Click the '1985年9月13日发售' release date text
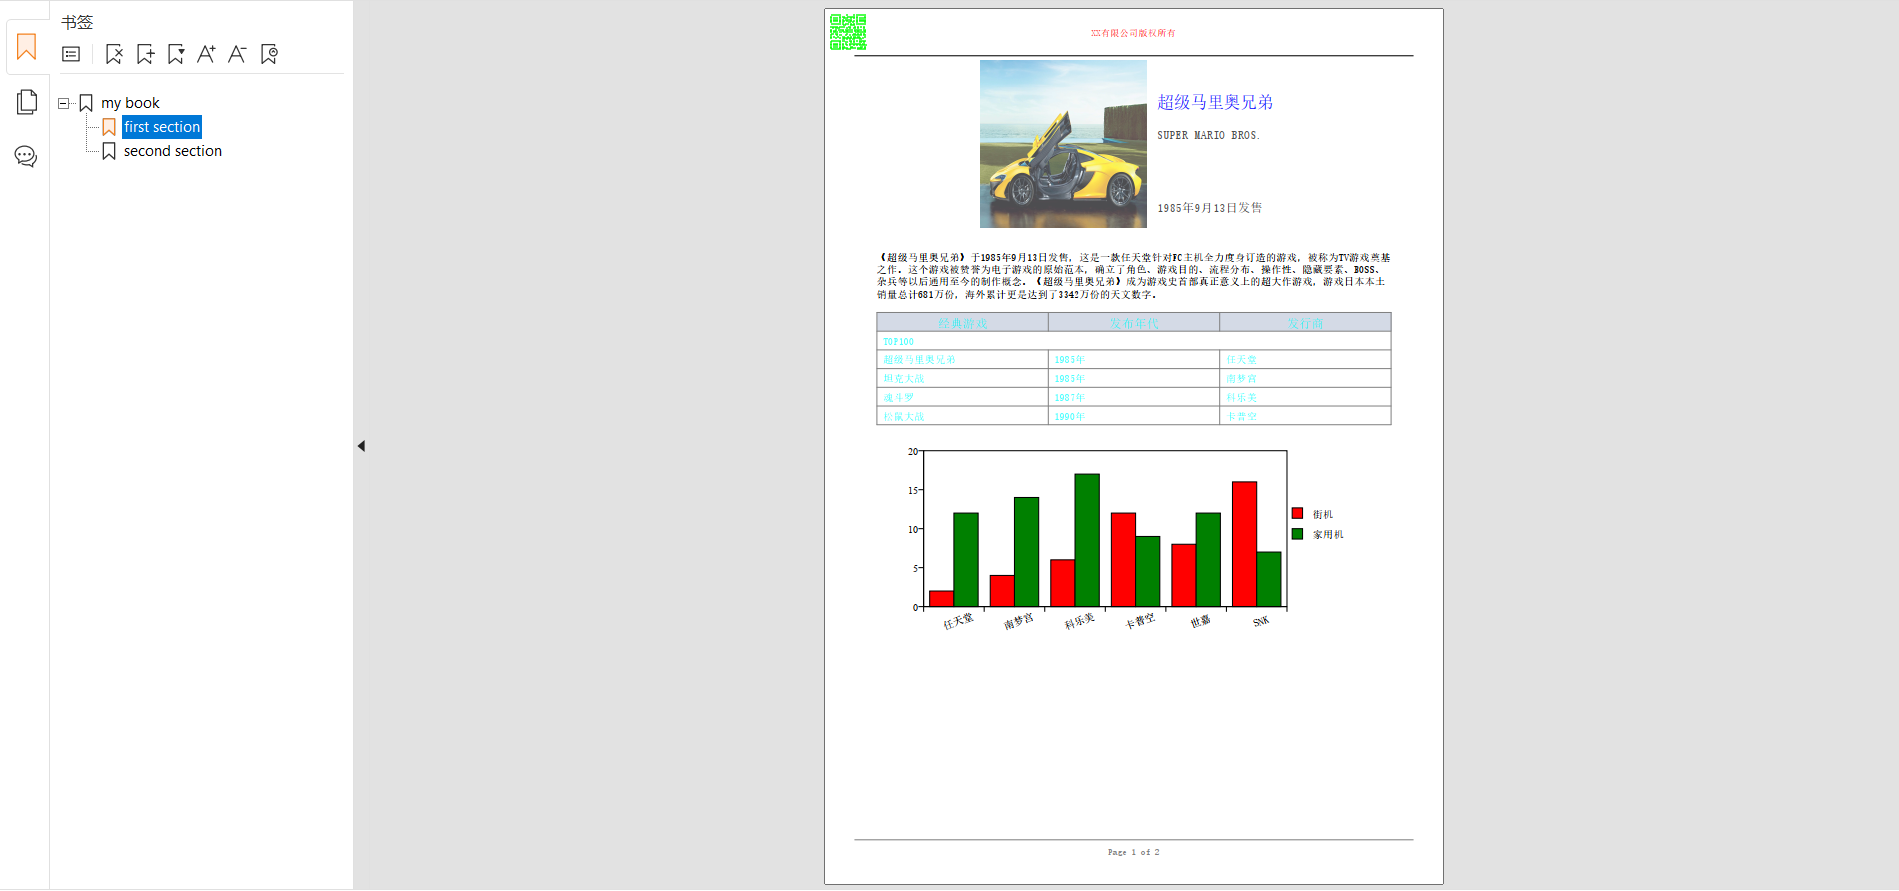This screenshot has width=1899, height=891. pos(1210,208)
